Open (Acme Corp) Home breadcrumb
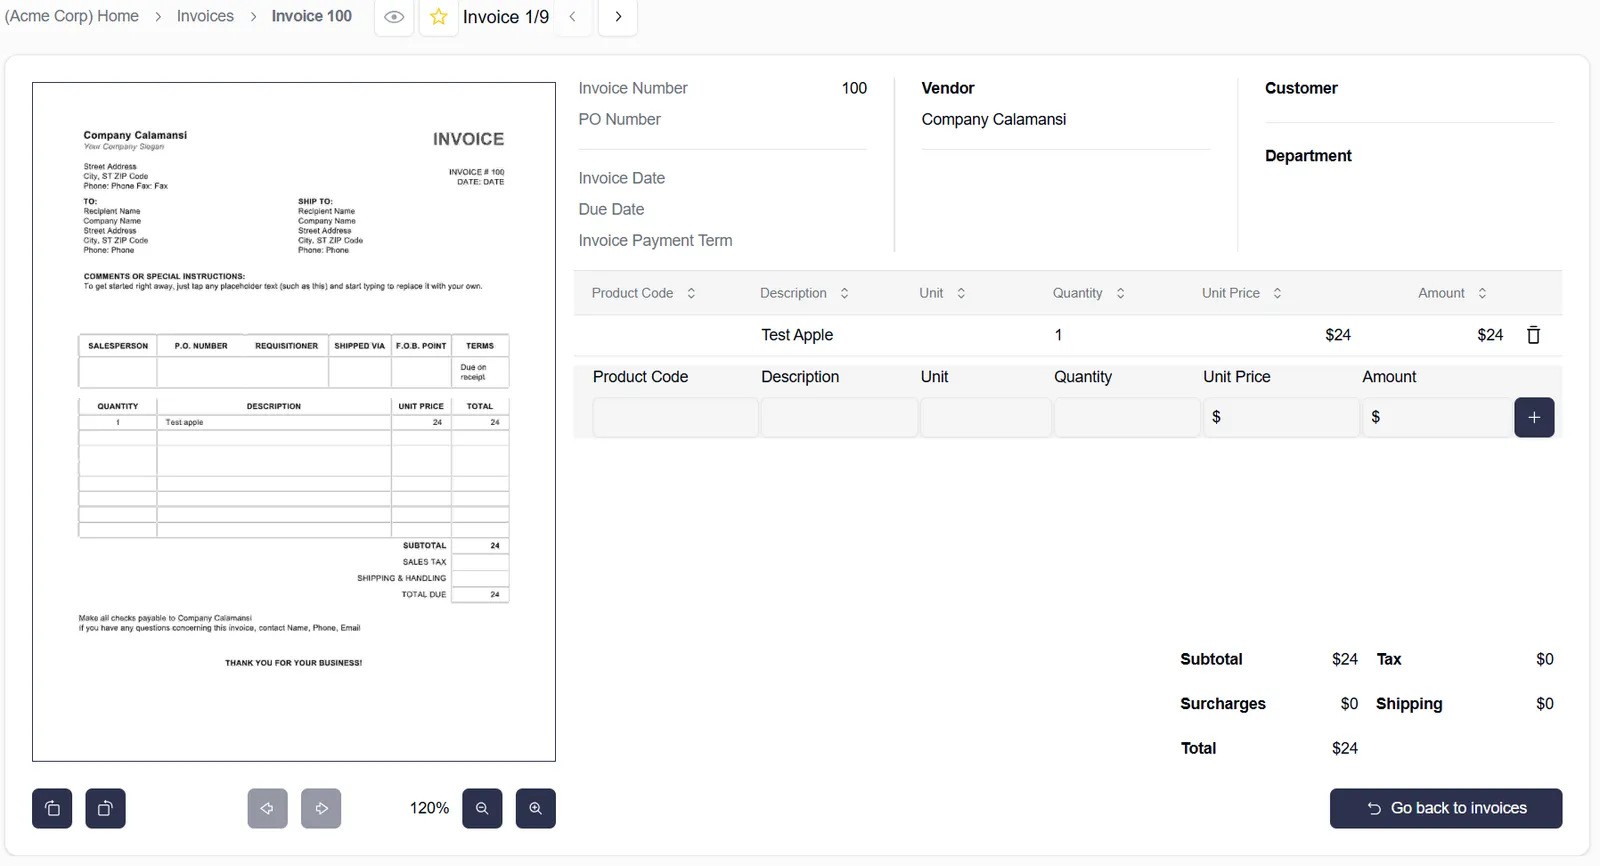 pyautogui.click(x=72, y=16)
